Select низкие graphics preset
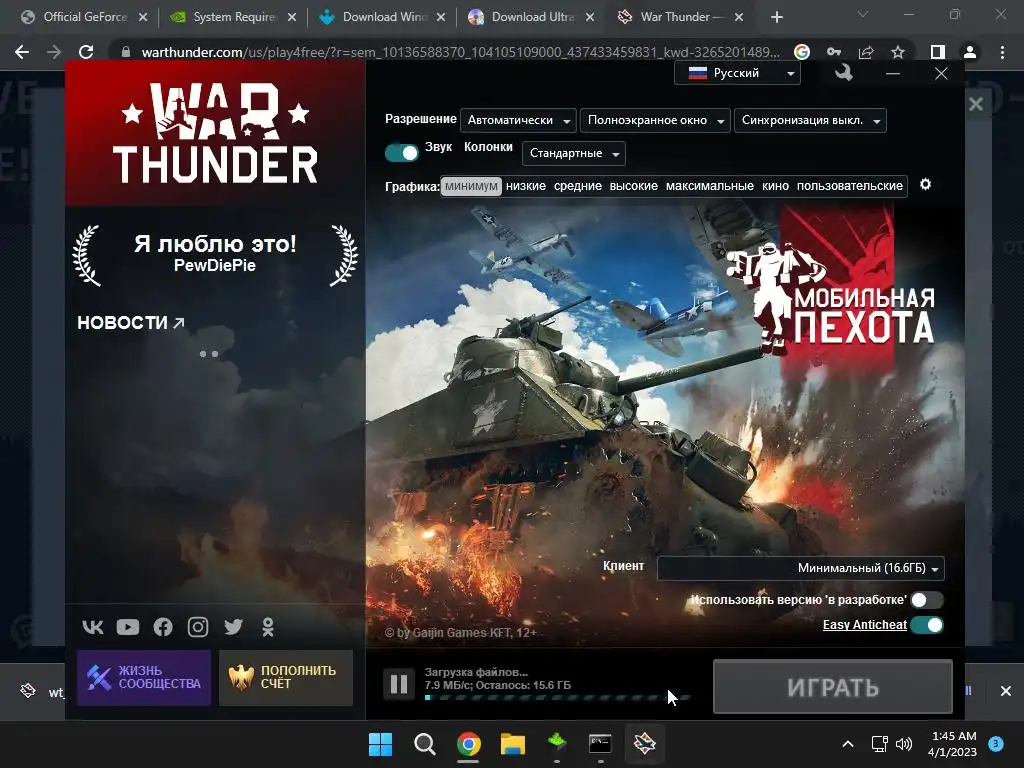1024x768 pixels. pos(526,186)
